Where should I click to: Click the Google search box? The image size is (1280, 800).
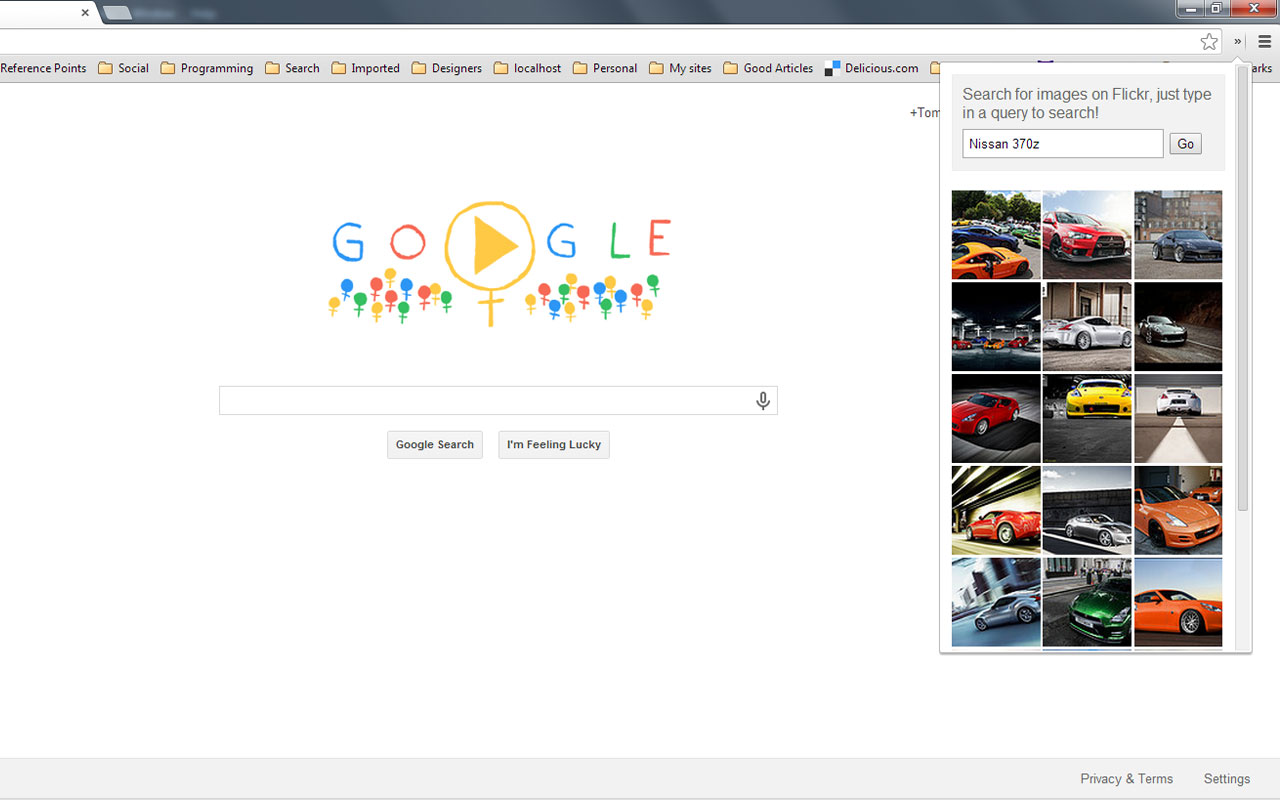pos(498,401)
